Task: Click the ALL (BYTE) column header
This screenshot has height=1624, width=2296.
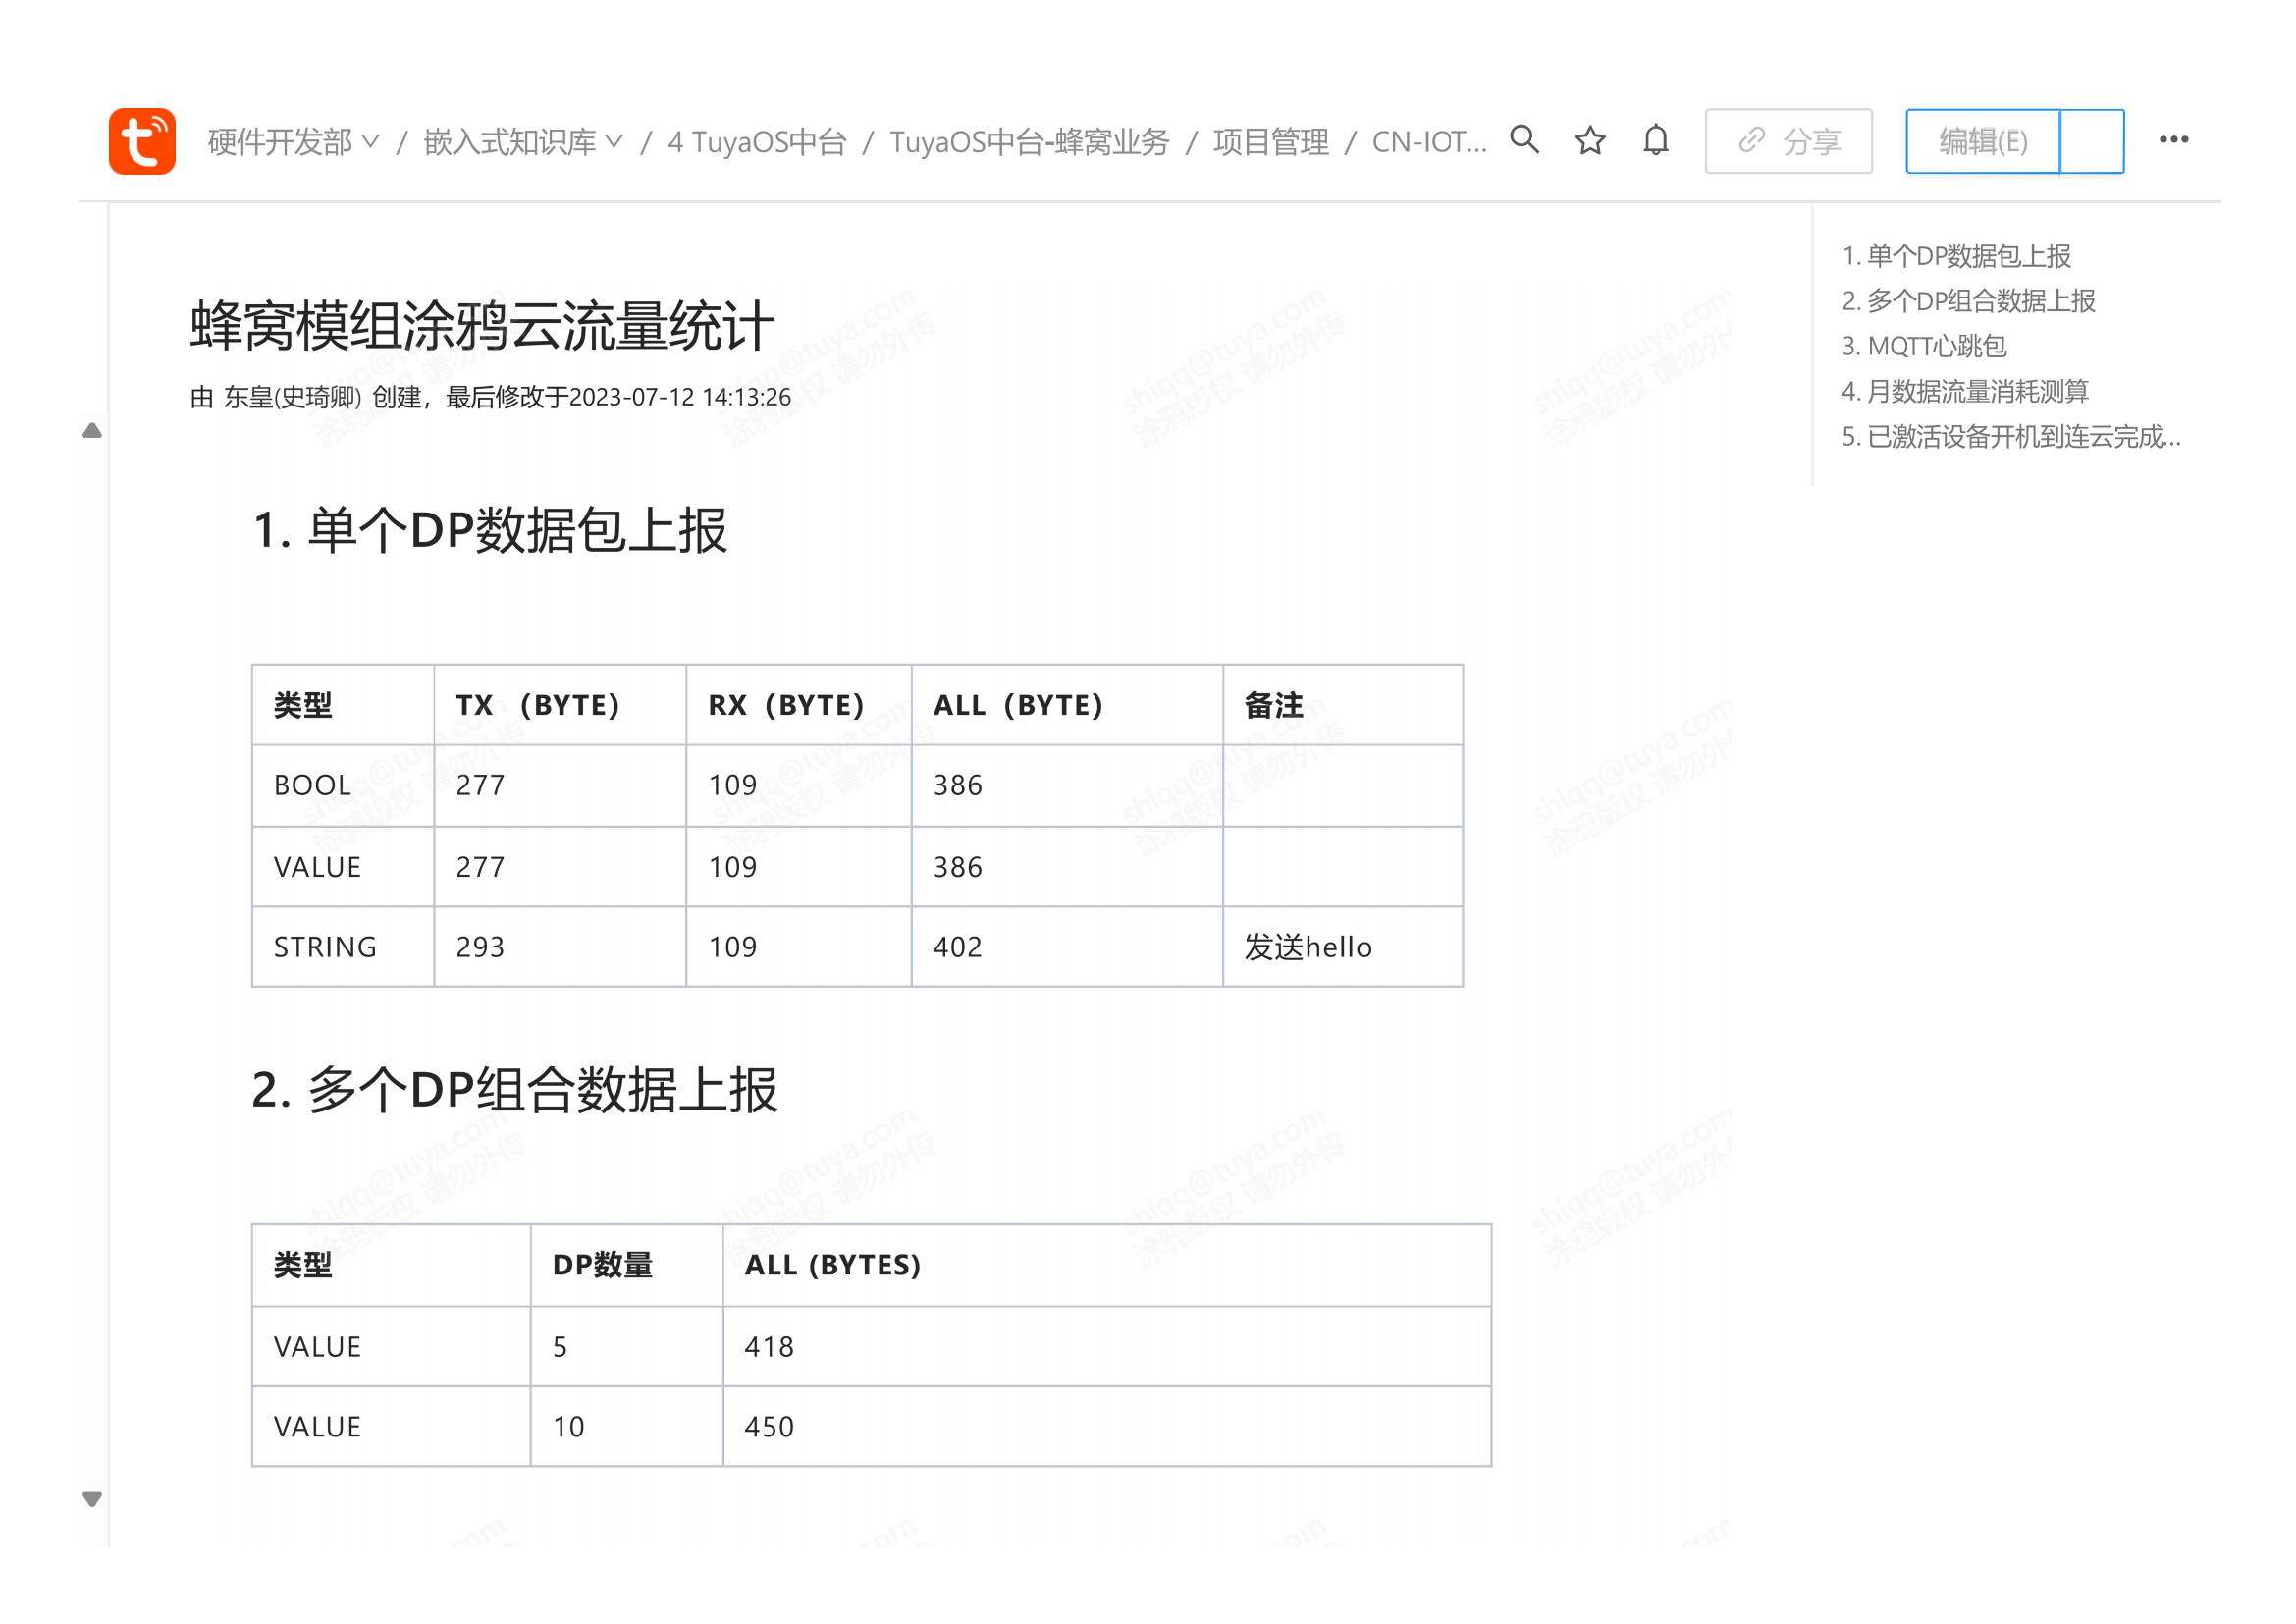Action: click(x=1067, y=705)
